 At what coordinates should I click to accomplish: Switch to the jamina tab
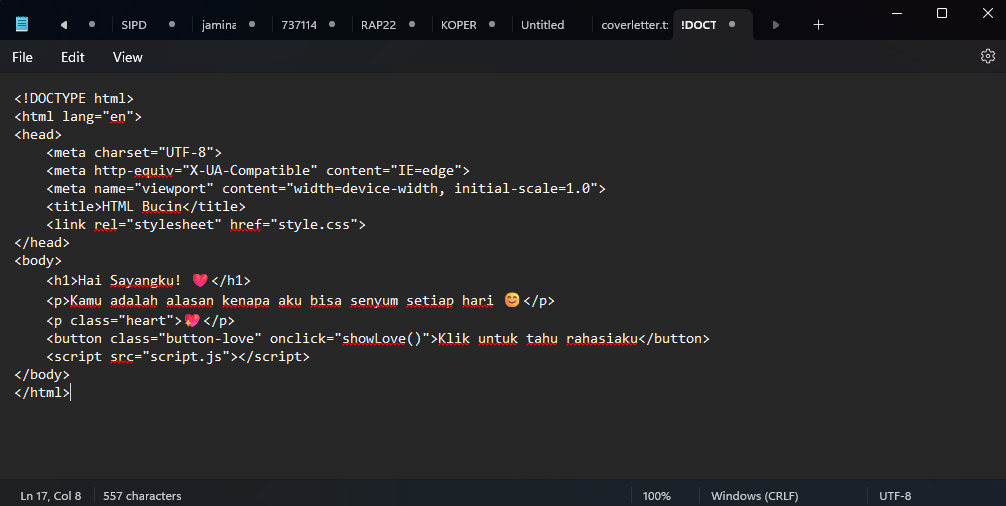pos(219,25)
